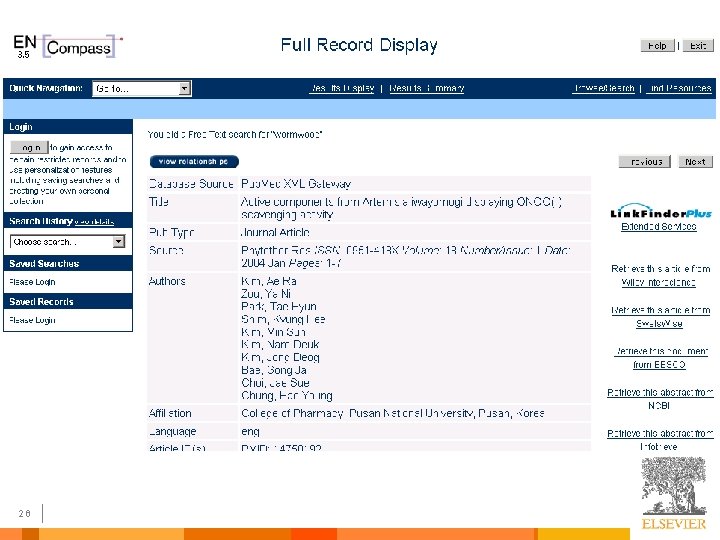
Task: Click Please Login under Saved Searches
Action: click(x=32, y=282)
